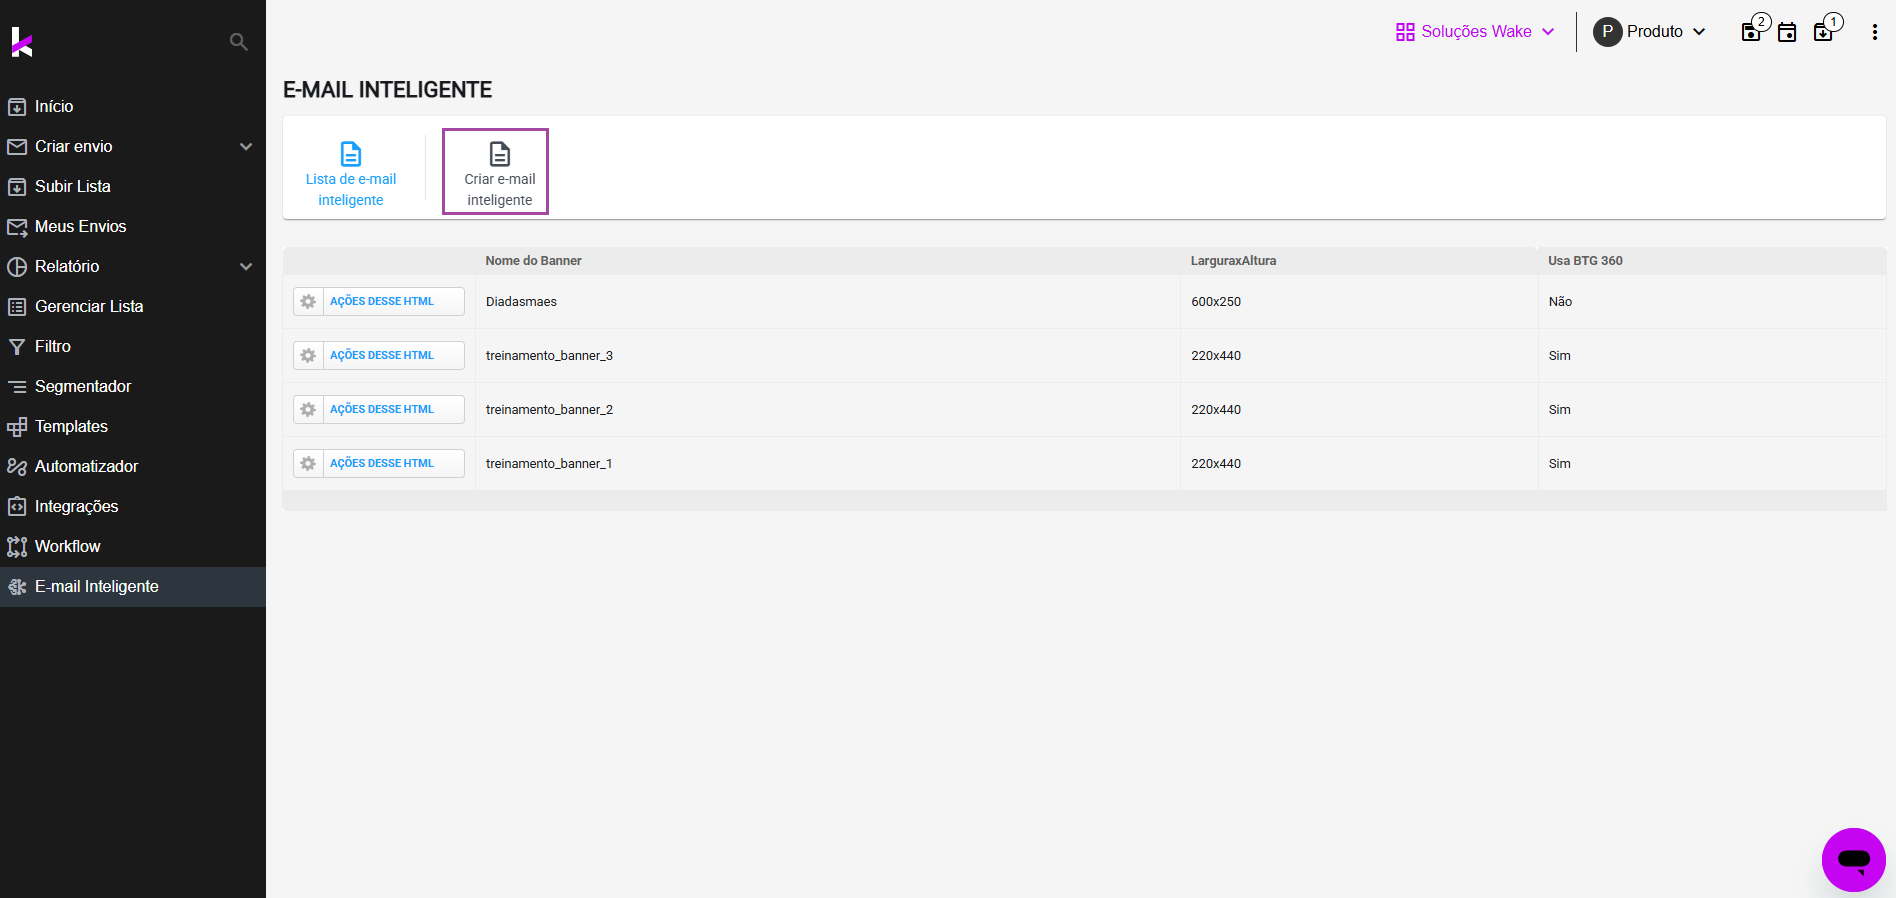Open Meus Envios menu item
This screenshot has height=898, width=1896.
(x=133, y=227)
